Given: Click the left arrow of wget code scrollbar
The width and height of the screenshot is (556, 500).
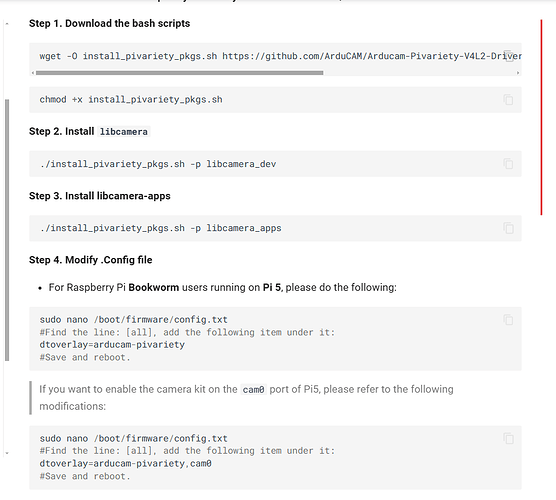Looking at the screenshot, I should [33, 73].
